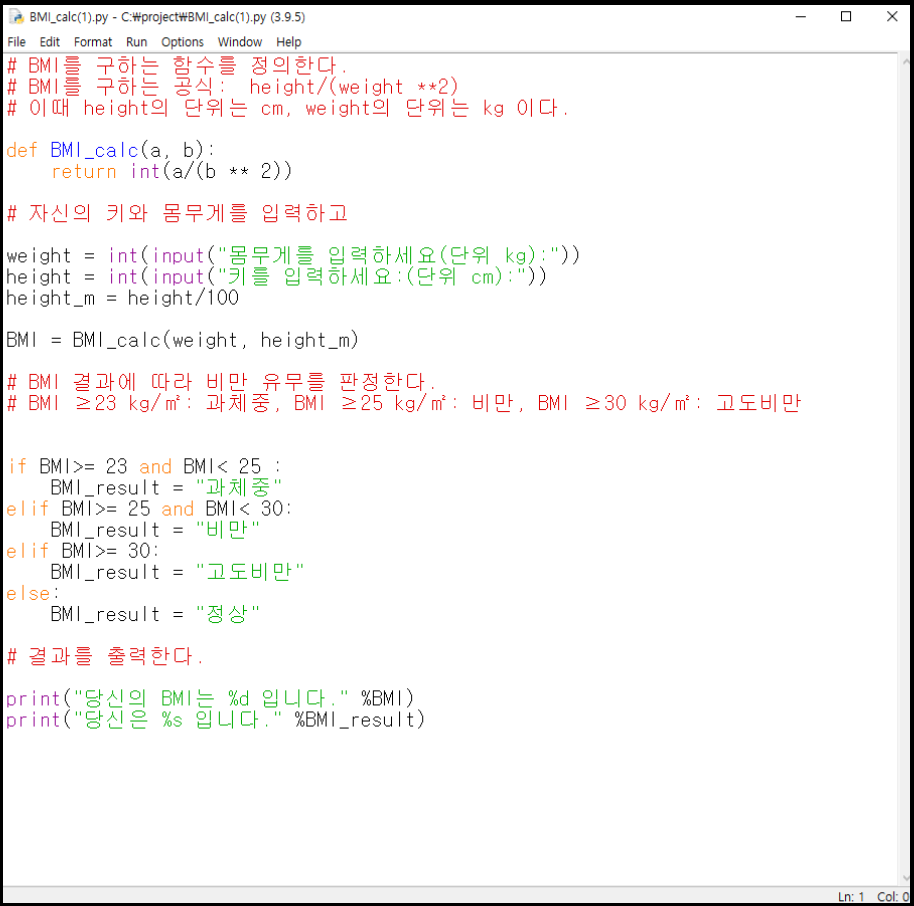Viewport: 914px width, 906px height.
Task: Click the height = int(input(...)) line
Action: click(277, 277)
